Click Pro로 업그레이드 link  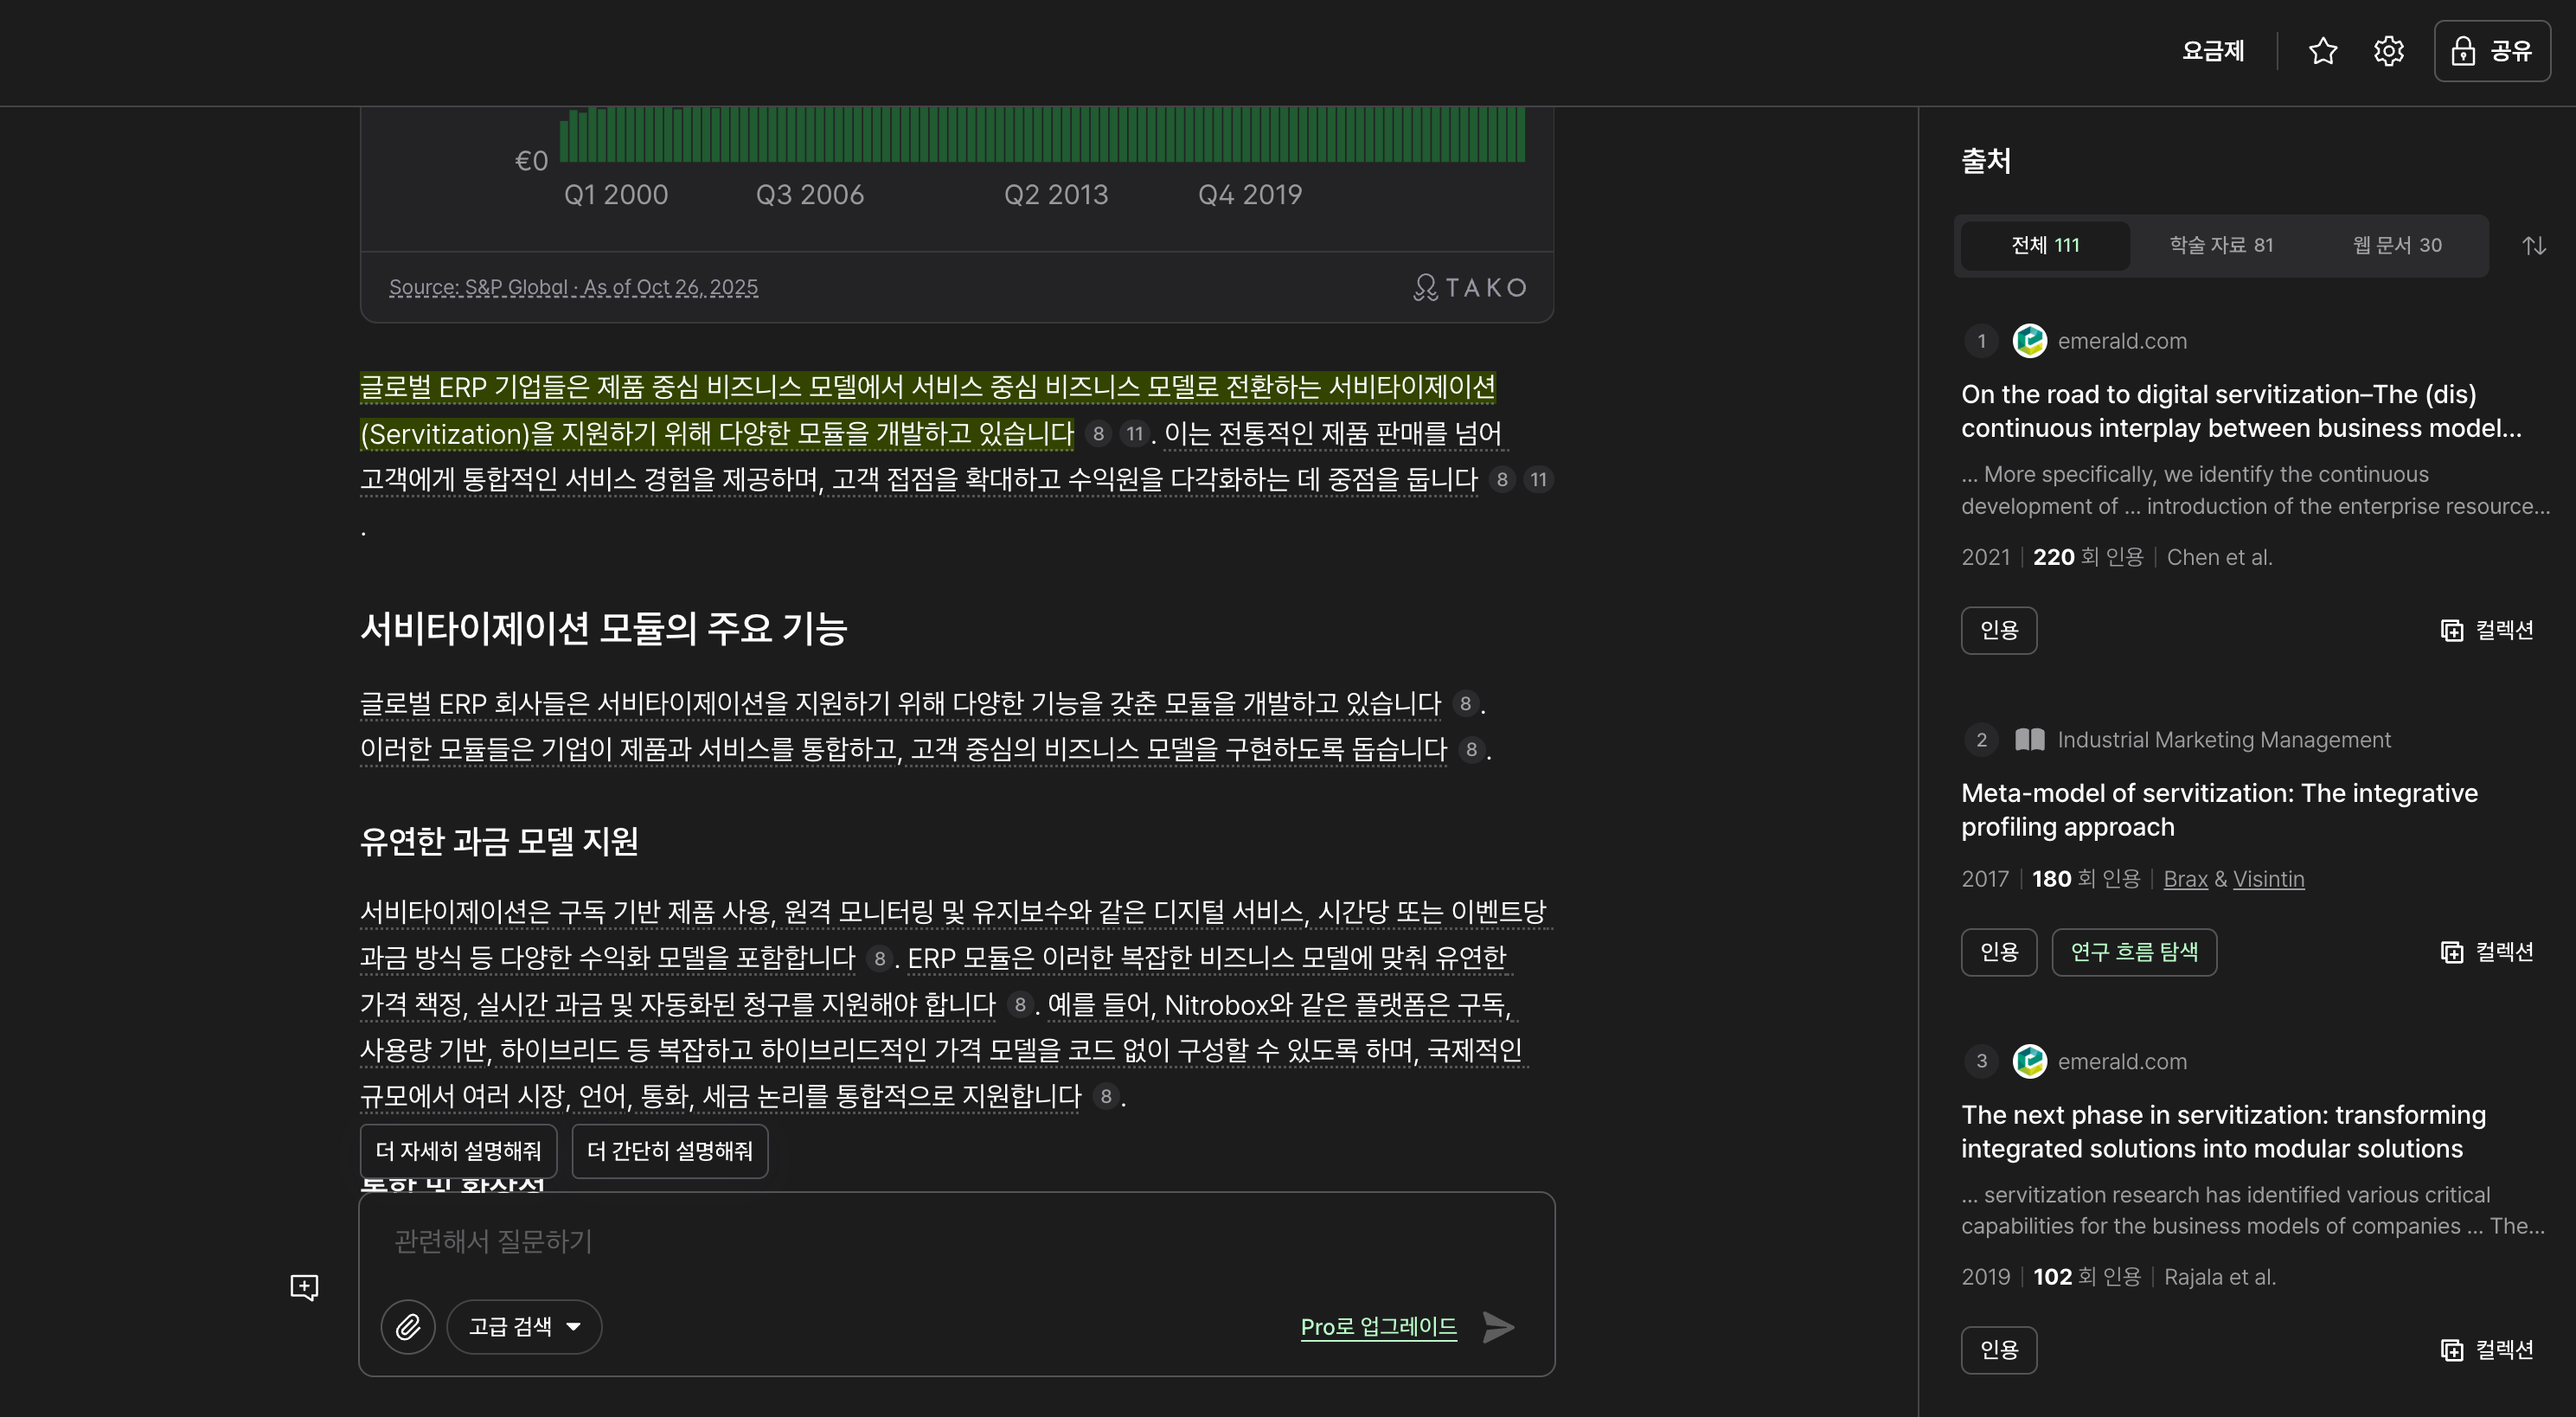click(1377, 1327)
